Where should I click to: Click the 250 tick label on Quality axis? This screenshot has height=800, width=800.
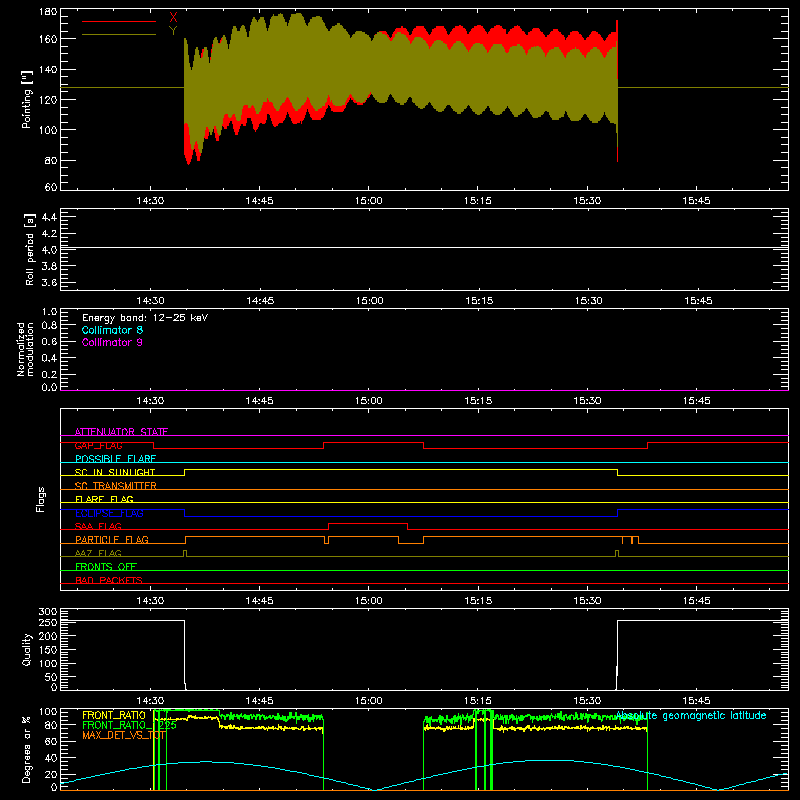tap(48, 623)
